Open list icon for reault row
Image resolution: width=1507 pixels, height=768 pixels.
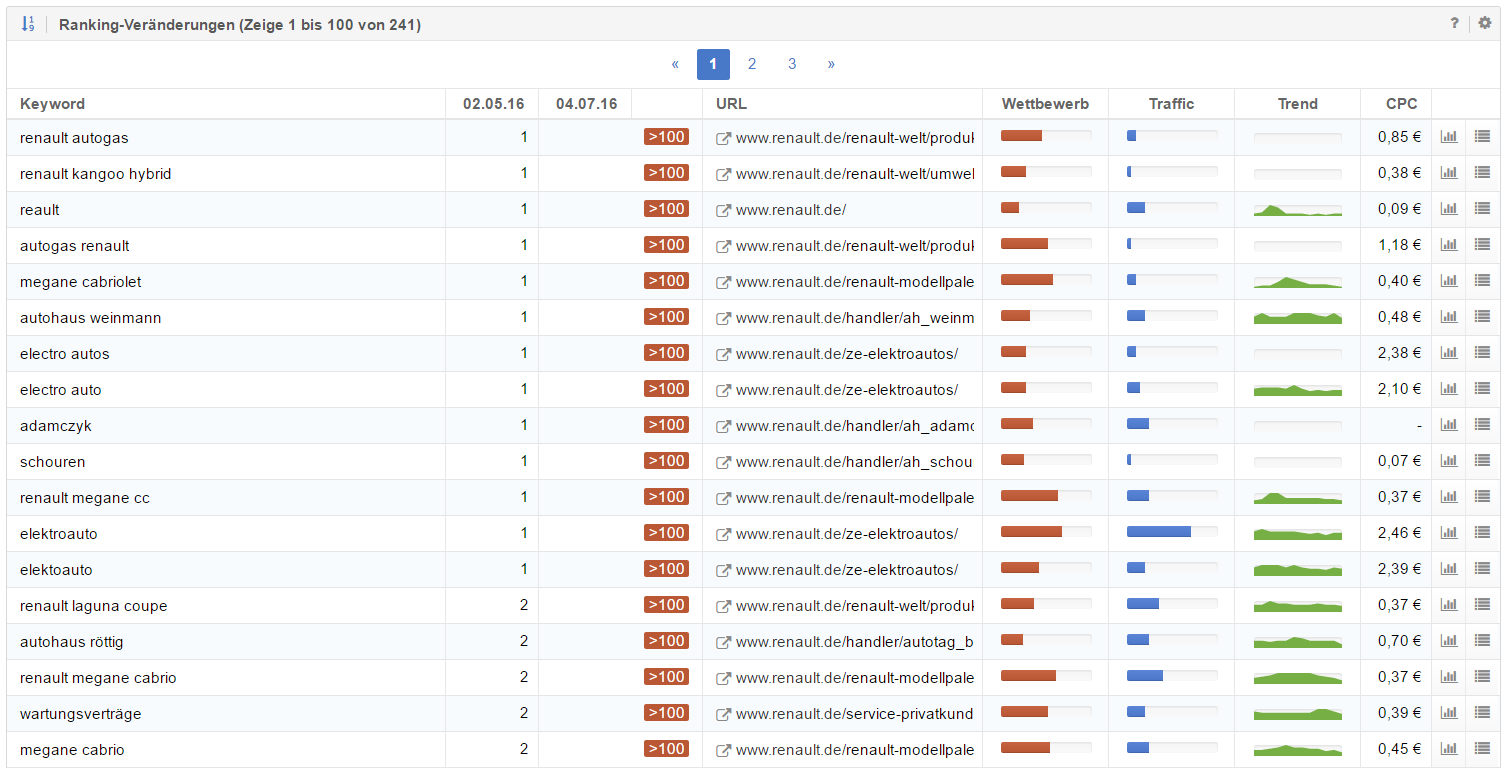point(1482,209)
